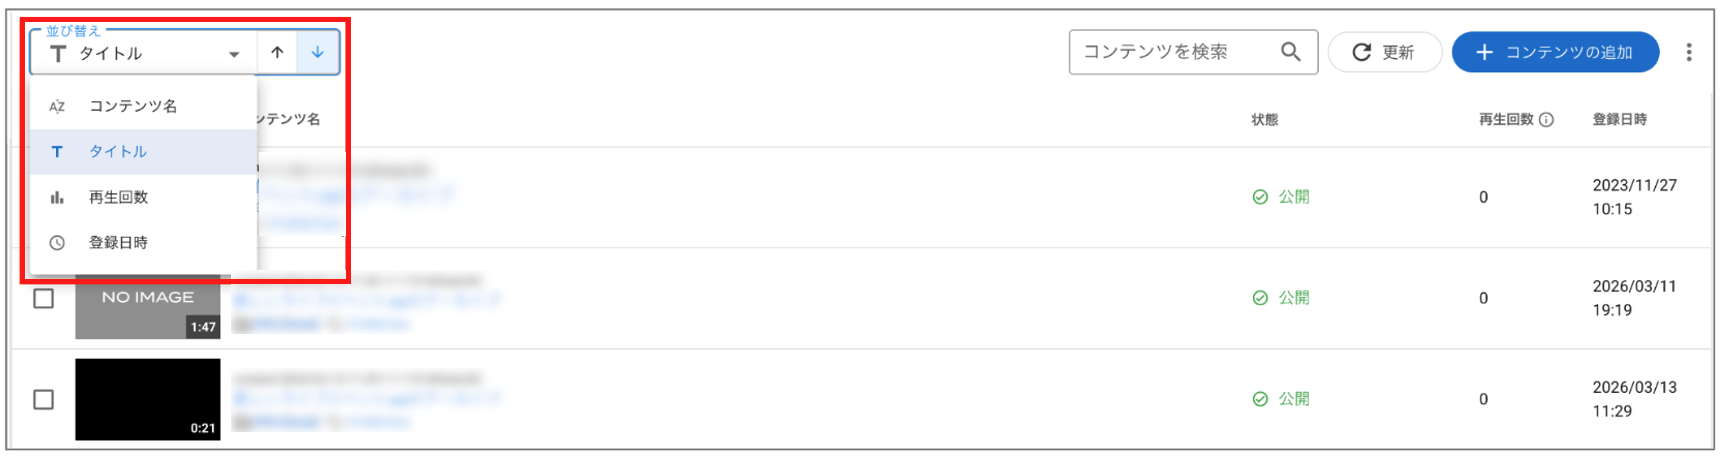
Task: Open the NO IMAGE 1:47 thumbnail
Action: coord(148,306)
